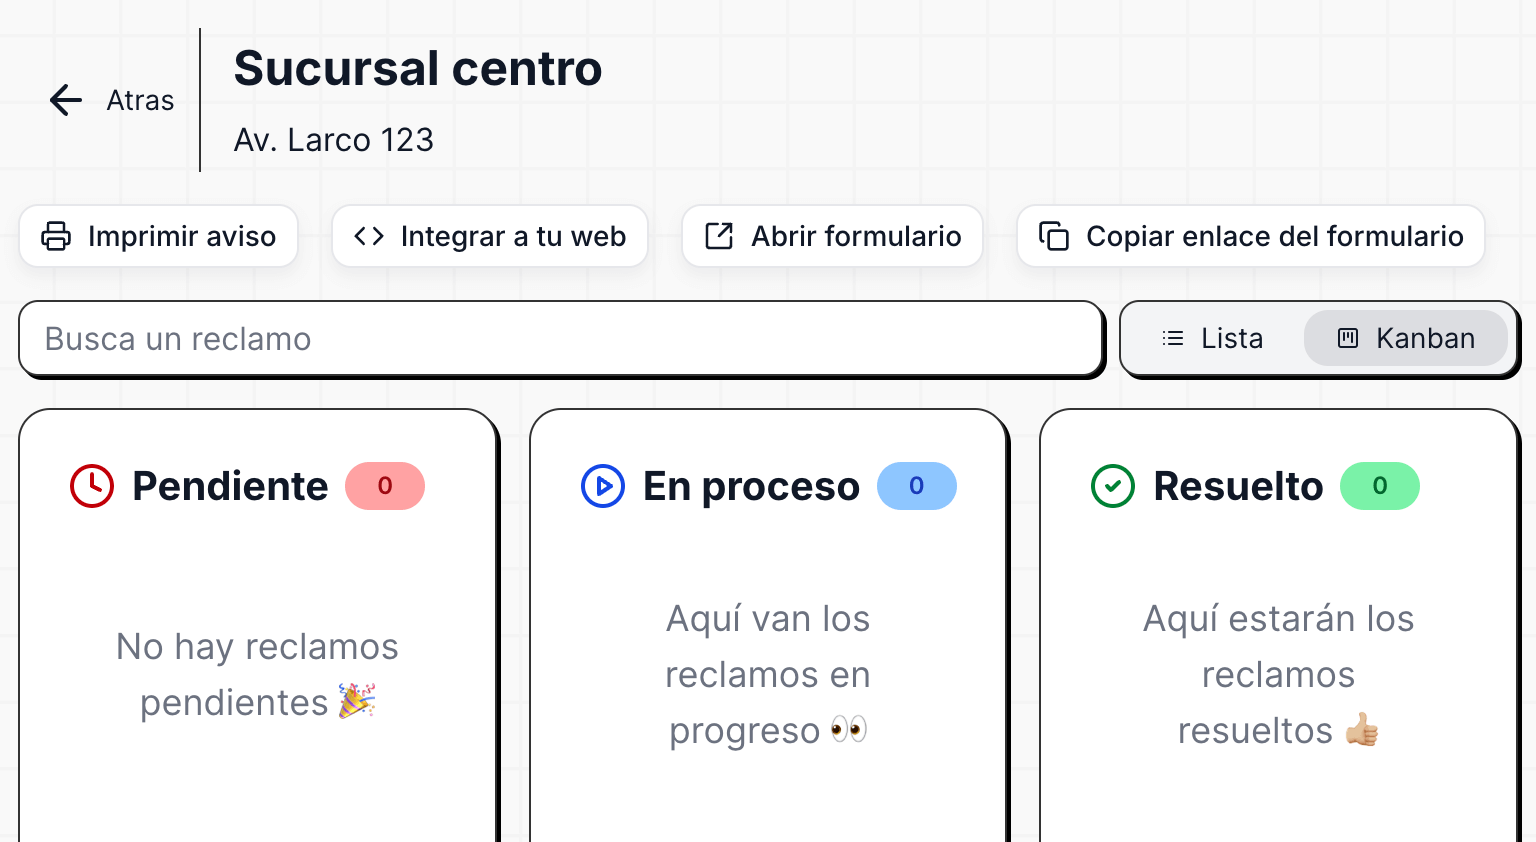Click the green Resuelto count badge
Screen dimensions: 1536x842
[x=1380, y=486]
